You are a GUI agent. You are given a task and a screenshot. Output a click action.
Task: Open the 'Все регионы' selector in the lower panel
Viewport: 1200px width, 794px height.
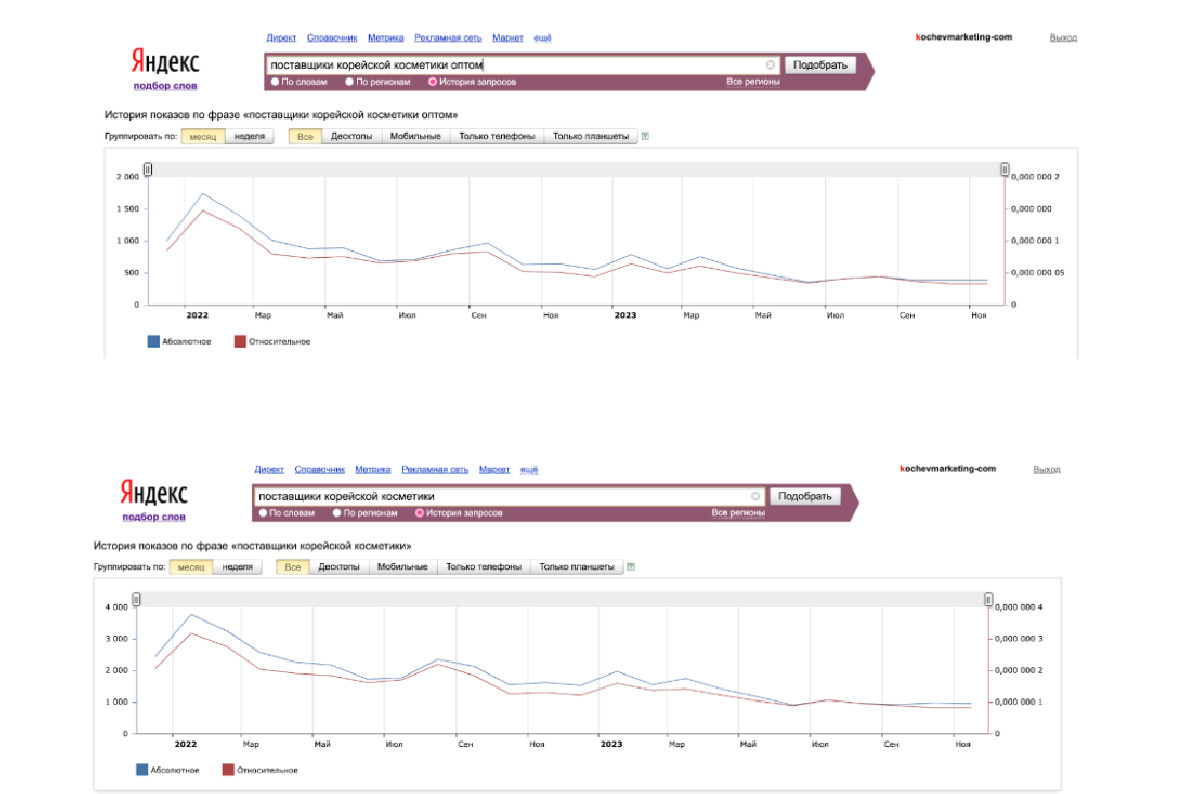tap(738, 513)
